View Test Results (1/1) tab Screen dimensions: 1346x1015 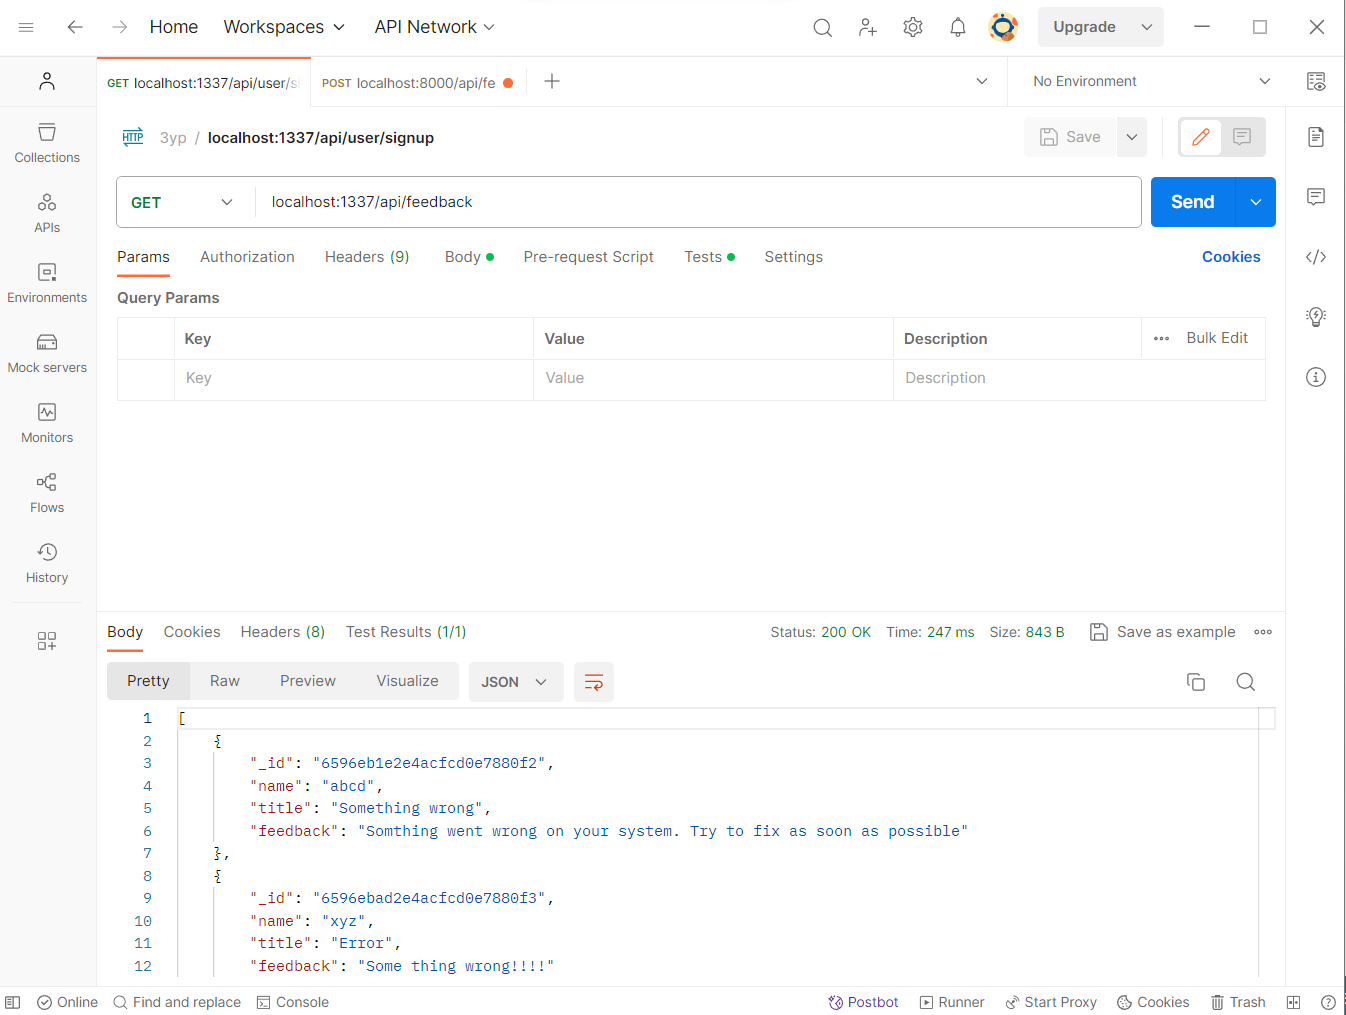click(406, 632)
